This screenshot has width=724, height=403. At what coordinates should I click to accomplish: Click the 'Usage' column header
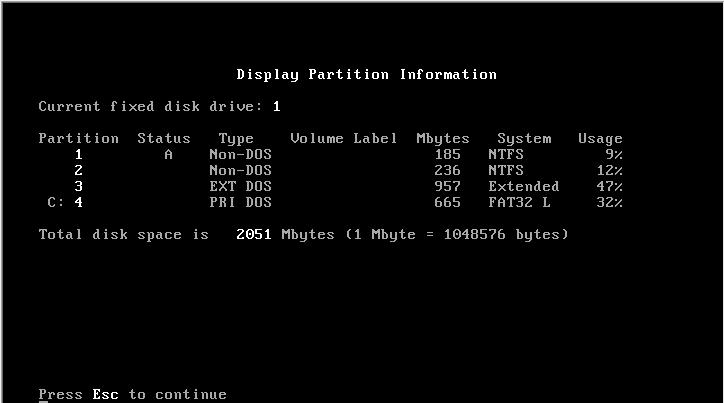click(x=600, y=139)
